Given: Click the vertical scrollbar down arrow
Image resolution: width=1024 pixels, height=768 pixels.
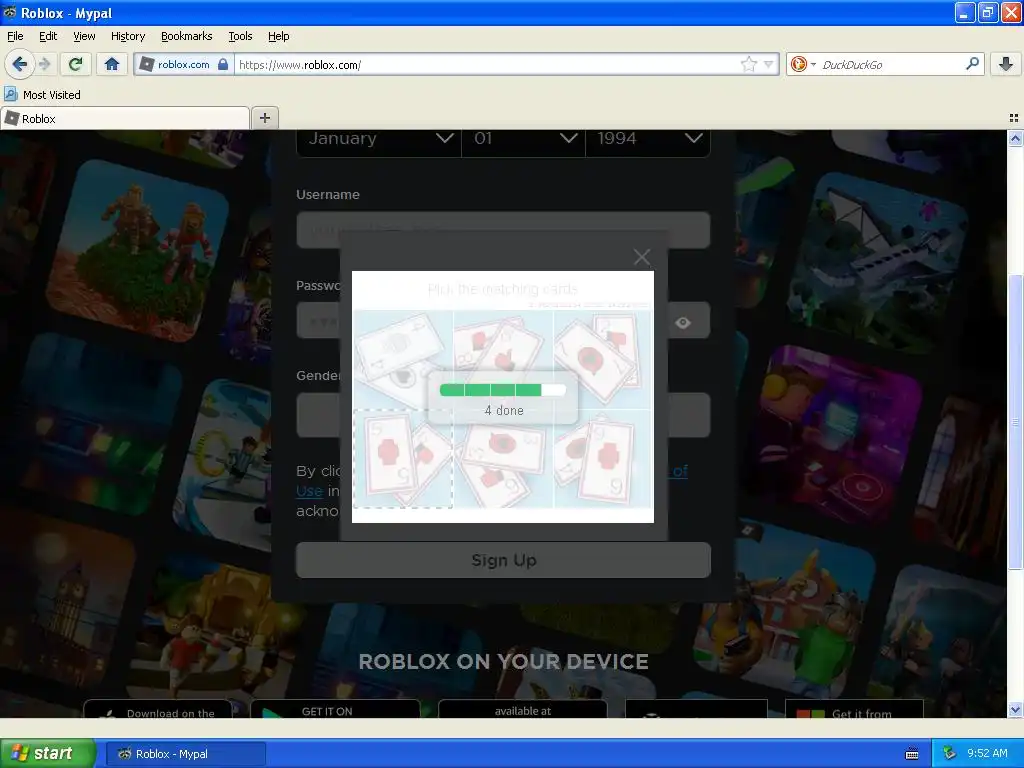Looking at the screenshot, I should tap(1015, 710).
